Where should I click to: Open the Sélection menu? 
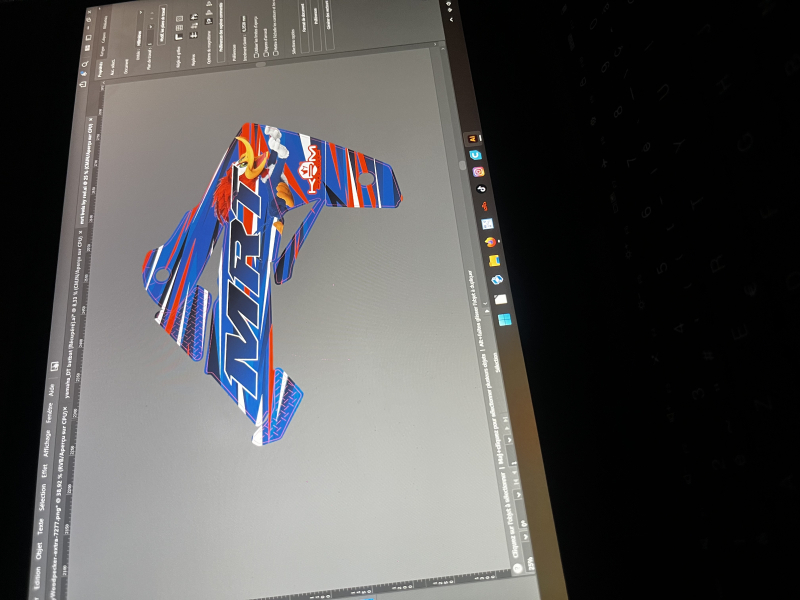pos(43,497)
